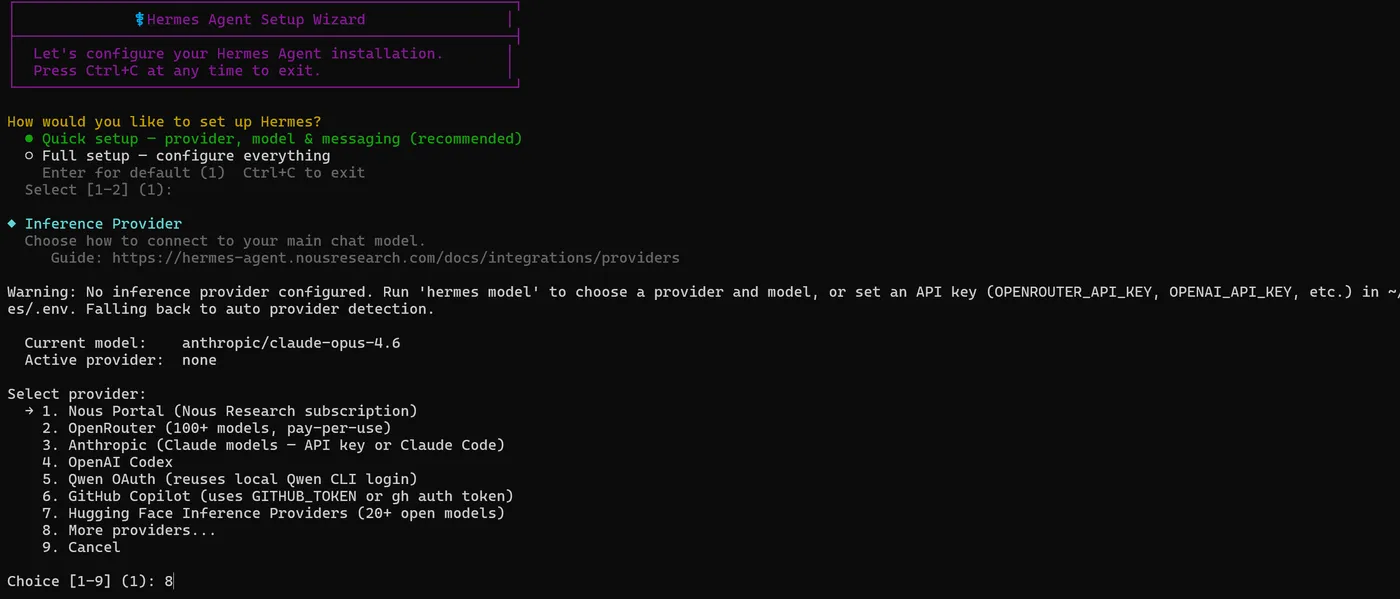Select the Full setup radio option
1400x599 pixels.
(x=177, y=156)
